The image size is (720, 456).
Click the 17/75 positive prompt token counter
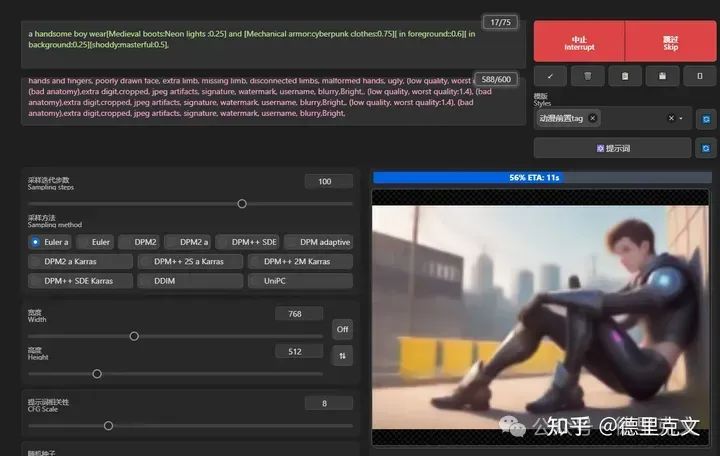[500, 22]
